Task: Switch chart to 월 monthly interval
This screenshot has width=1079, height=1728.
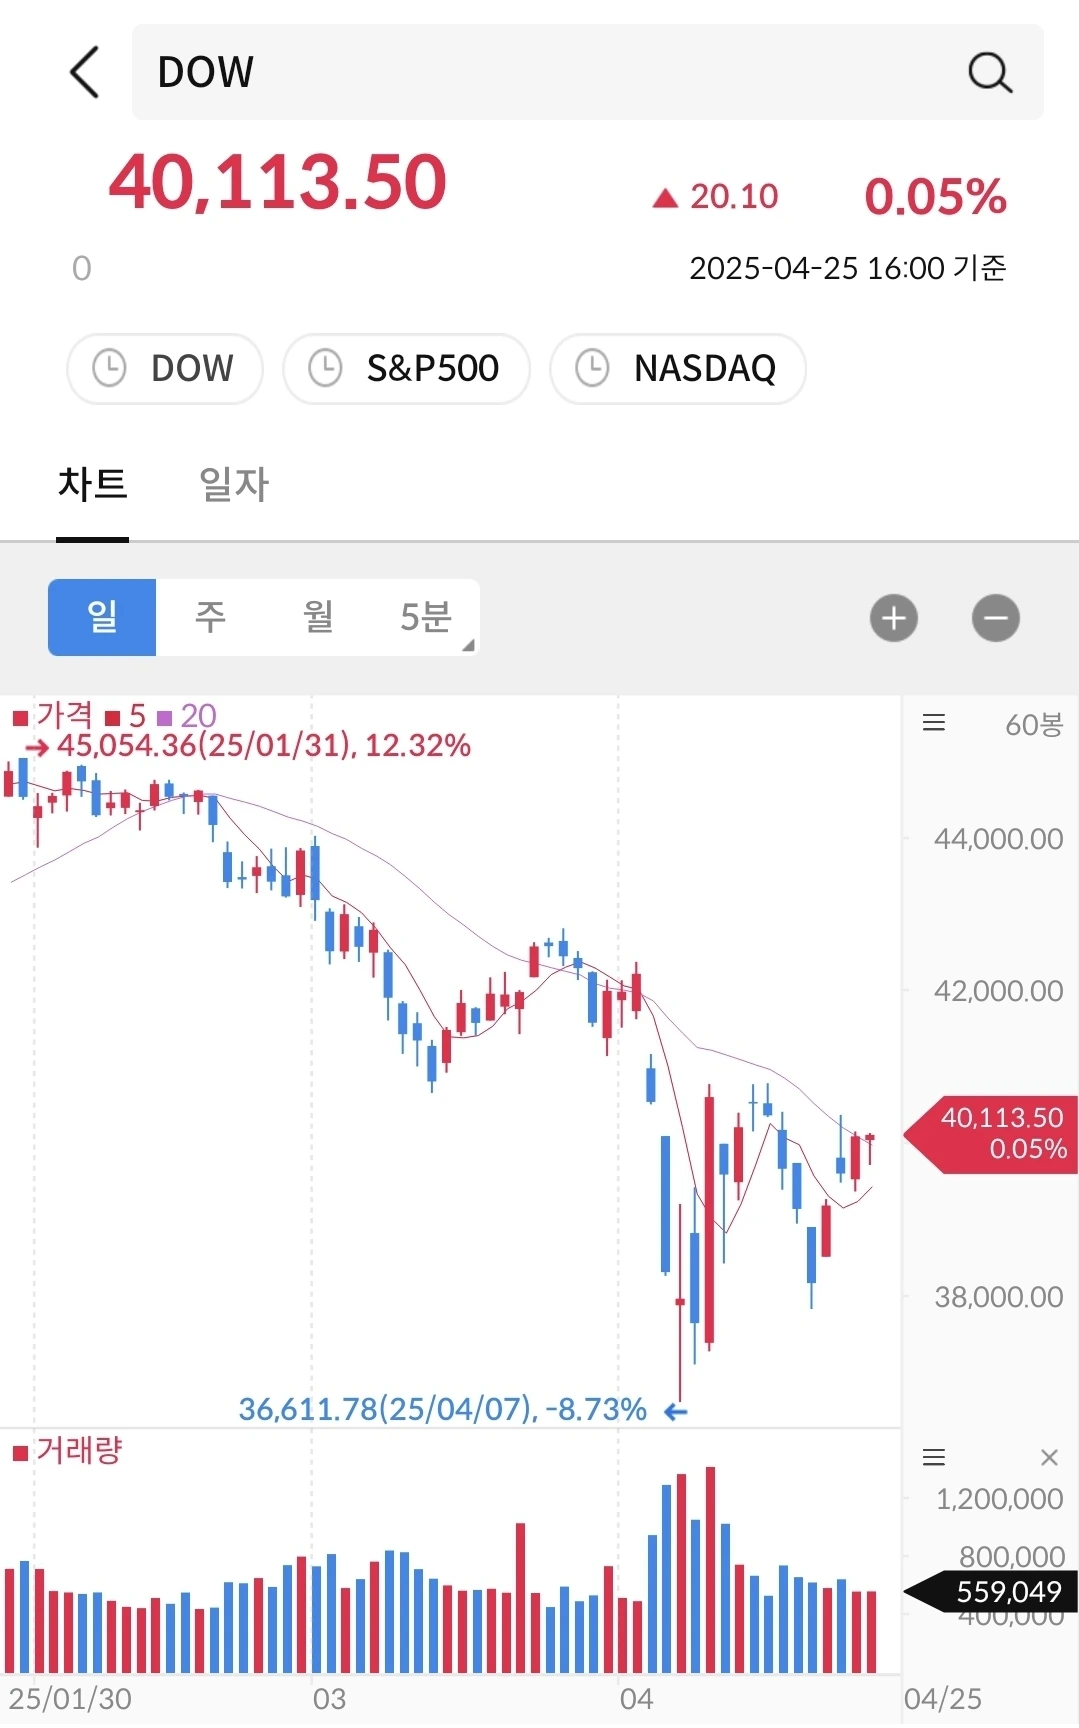Action: tap(318, 617)
